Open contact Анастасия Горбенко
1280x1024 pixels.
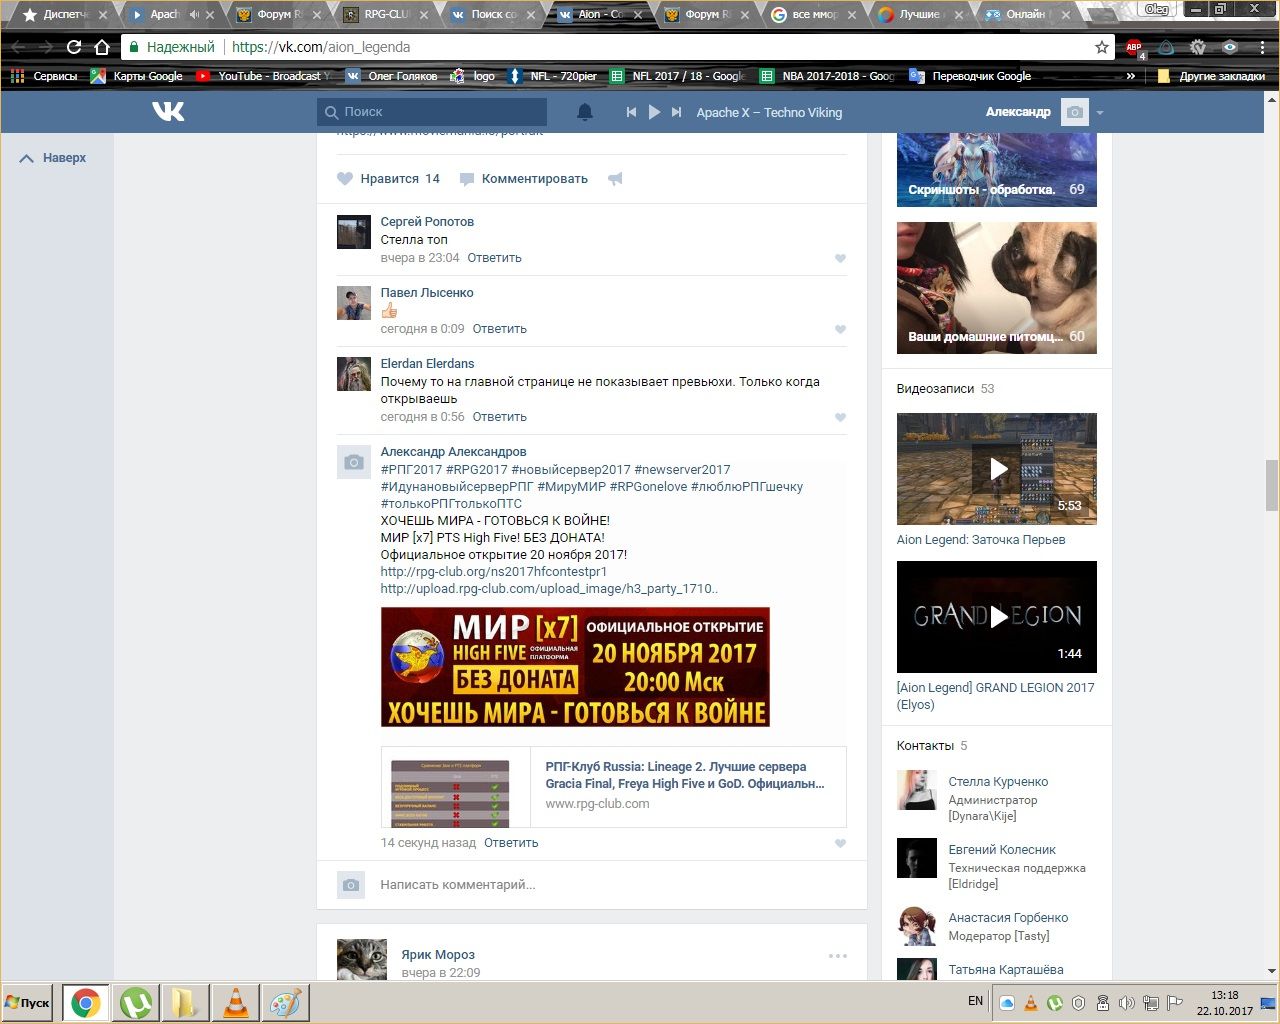1008,918
